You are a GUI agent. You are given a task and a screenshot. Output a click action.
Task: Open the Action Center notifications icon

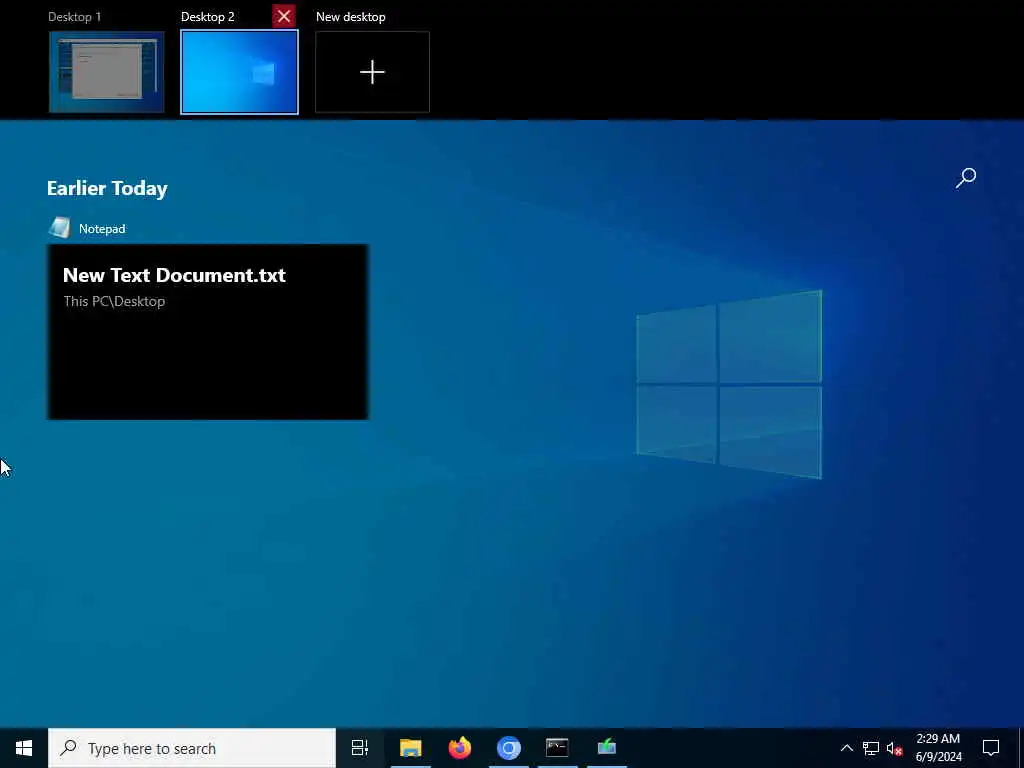click(x=991, y=748)
